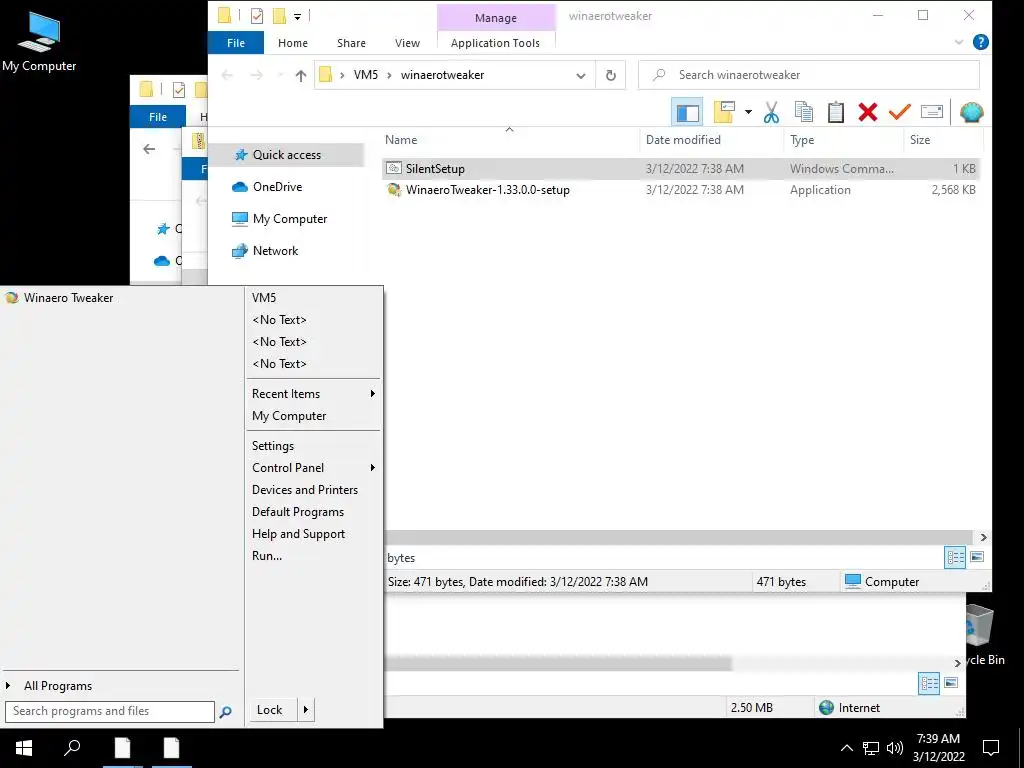Go up one folder level arrow

point(301,75)
